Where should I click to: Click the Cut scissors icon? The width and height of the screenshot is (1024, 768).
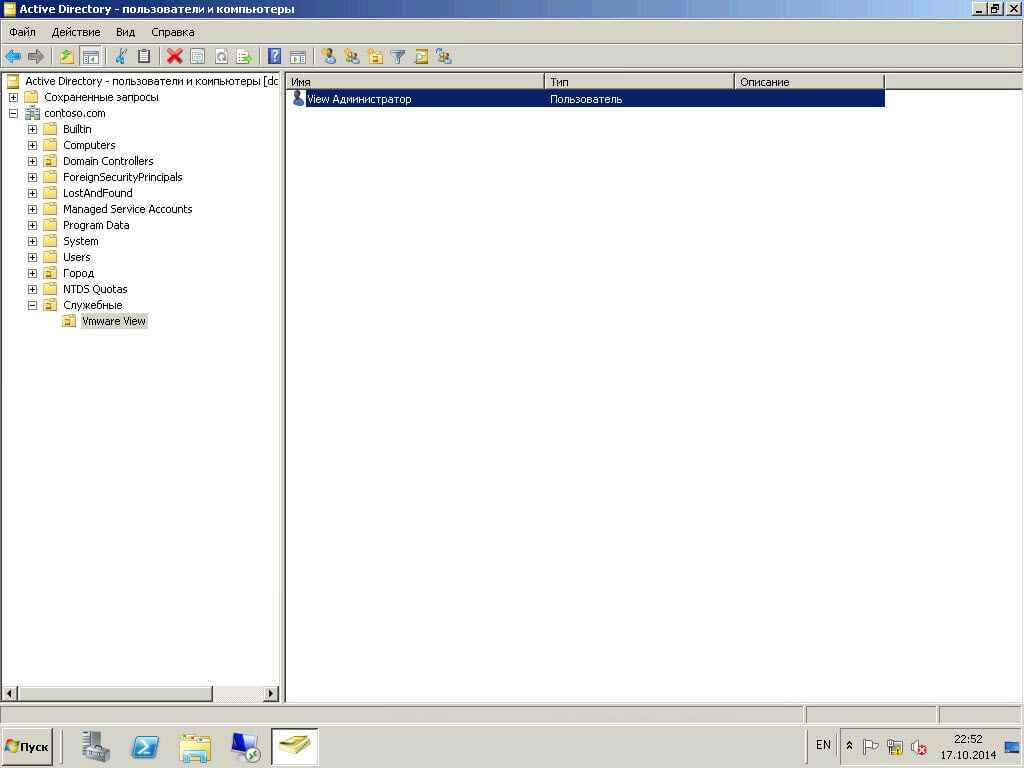[x=121, y=57]
